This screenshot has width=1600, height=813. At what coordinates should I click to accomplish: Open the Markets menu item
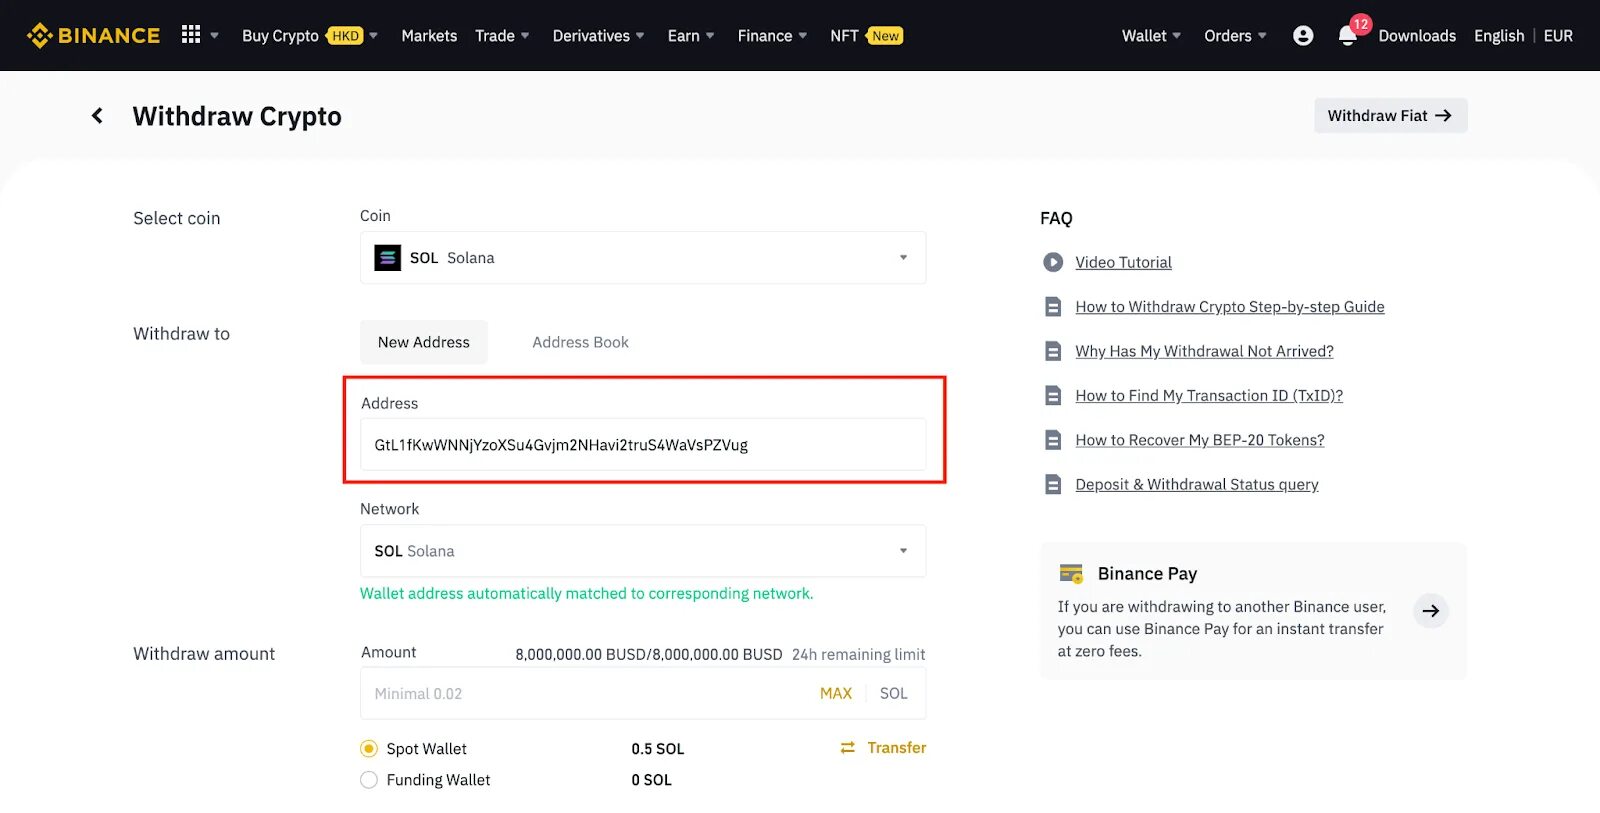[x=429, y=36]
